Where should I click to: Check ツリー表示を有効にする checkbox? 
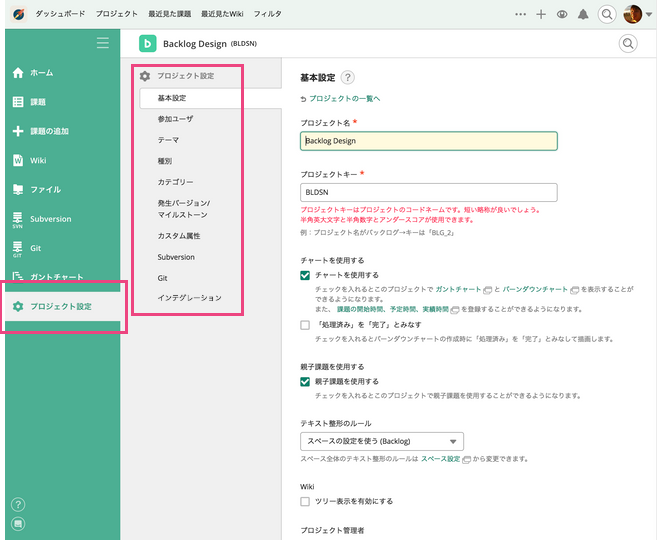pos(305,501)
